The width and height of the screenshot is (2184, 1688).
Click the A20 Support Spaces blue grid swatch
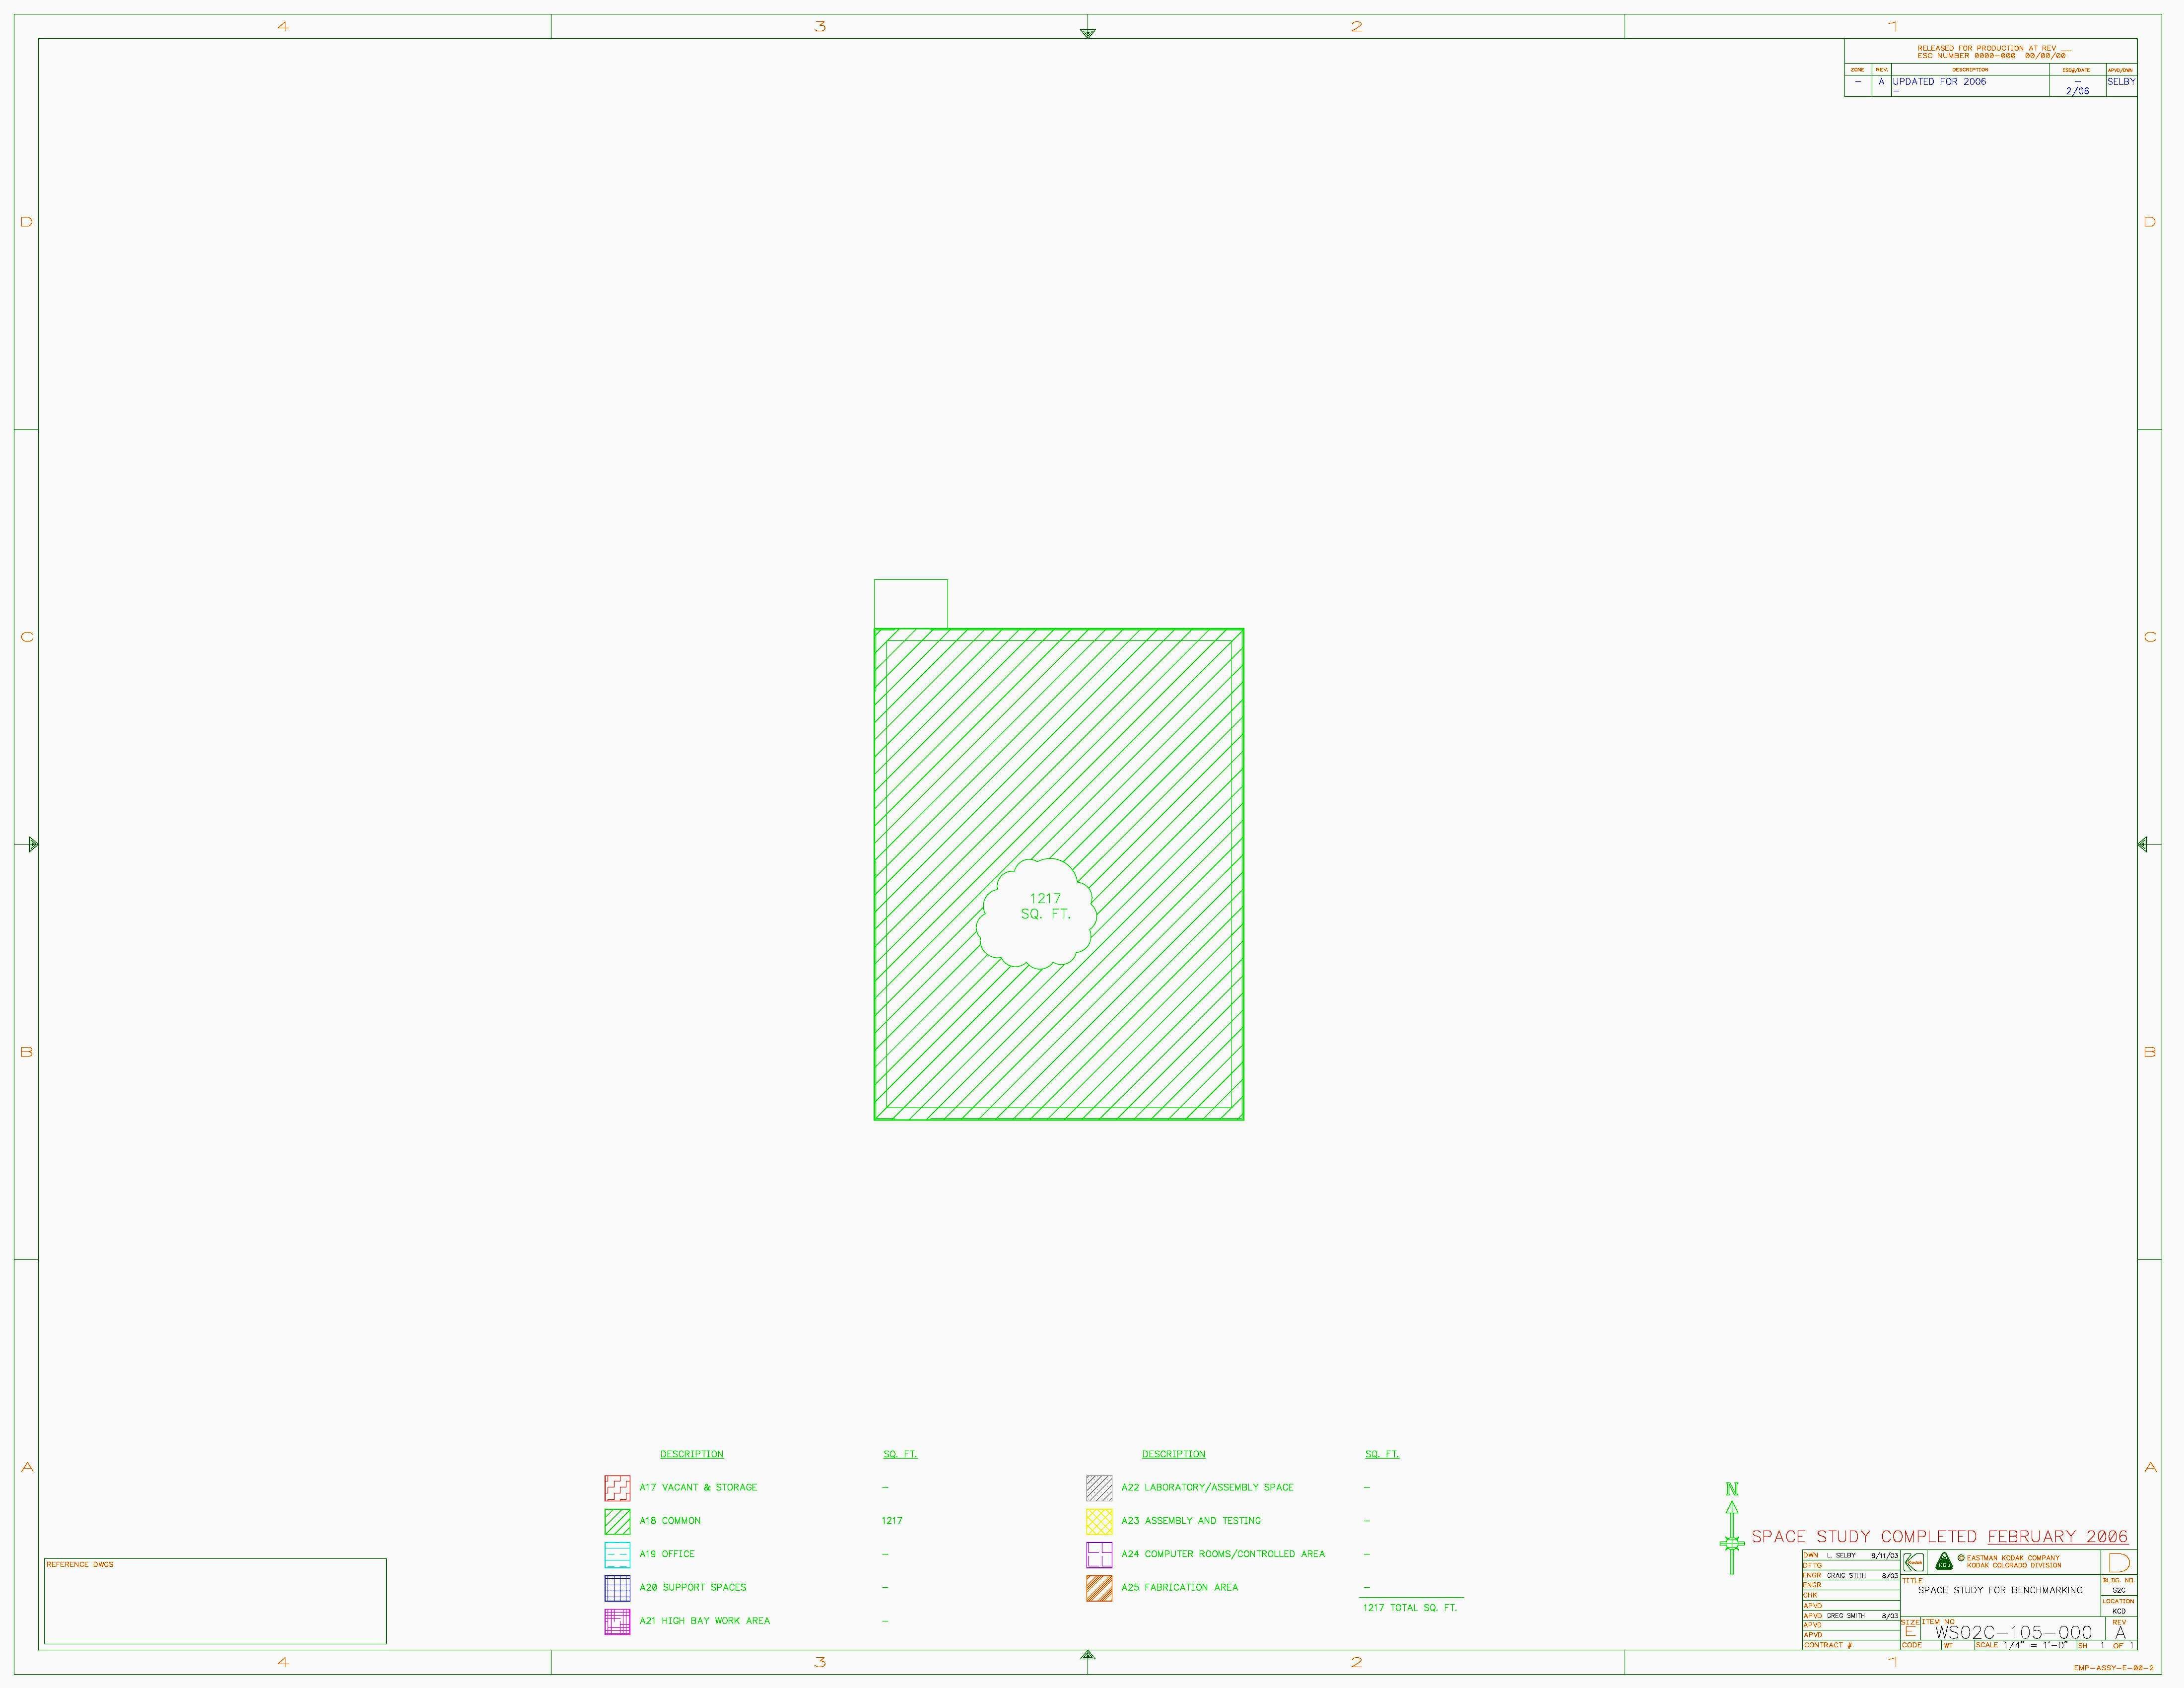617,1588
